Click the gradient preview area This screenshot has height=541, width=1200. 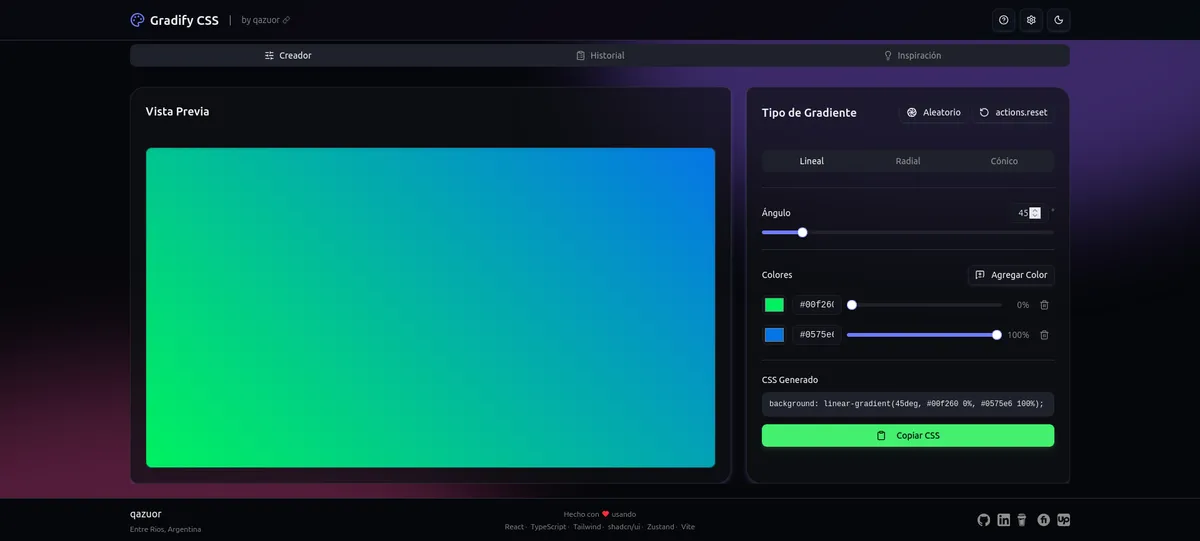point(431,308)
